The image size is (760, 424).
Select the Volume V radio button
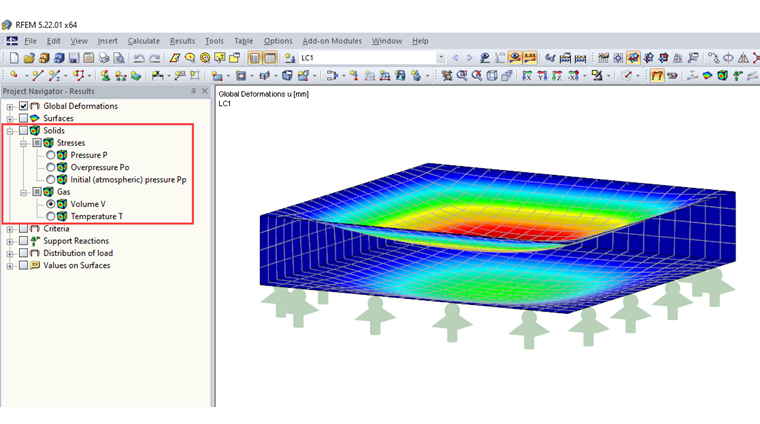click(x=50, y=204)
